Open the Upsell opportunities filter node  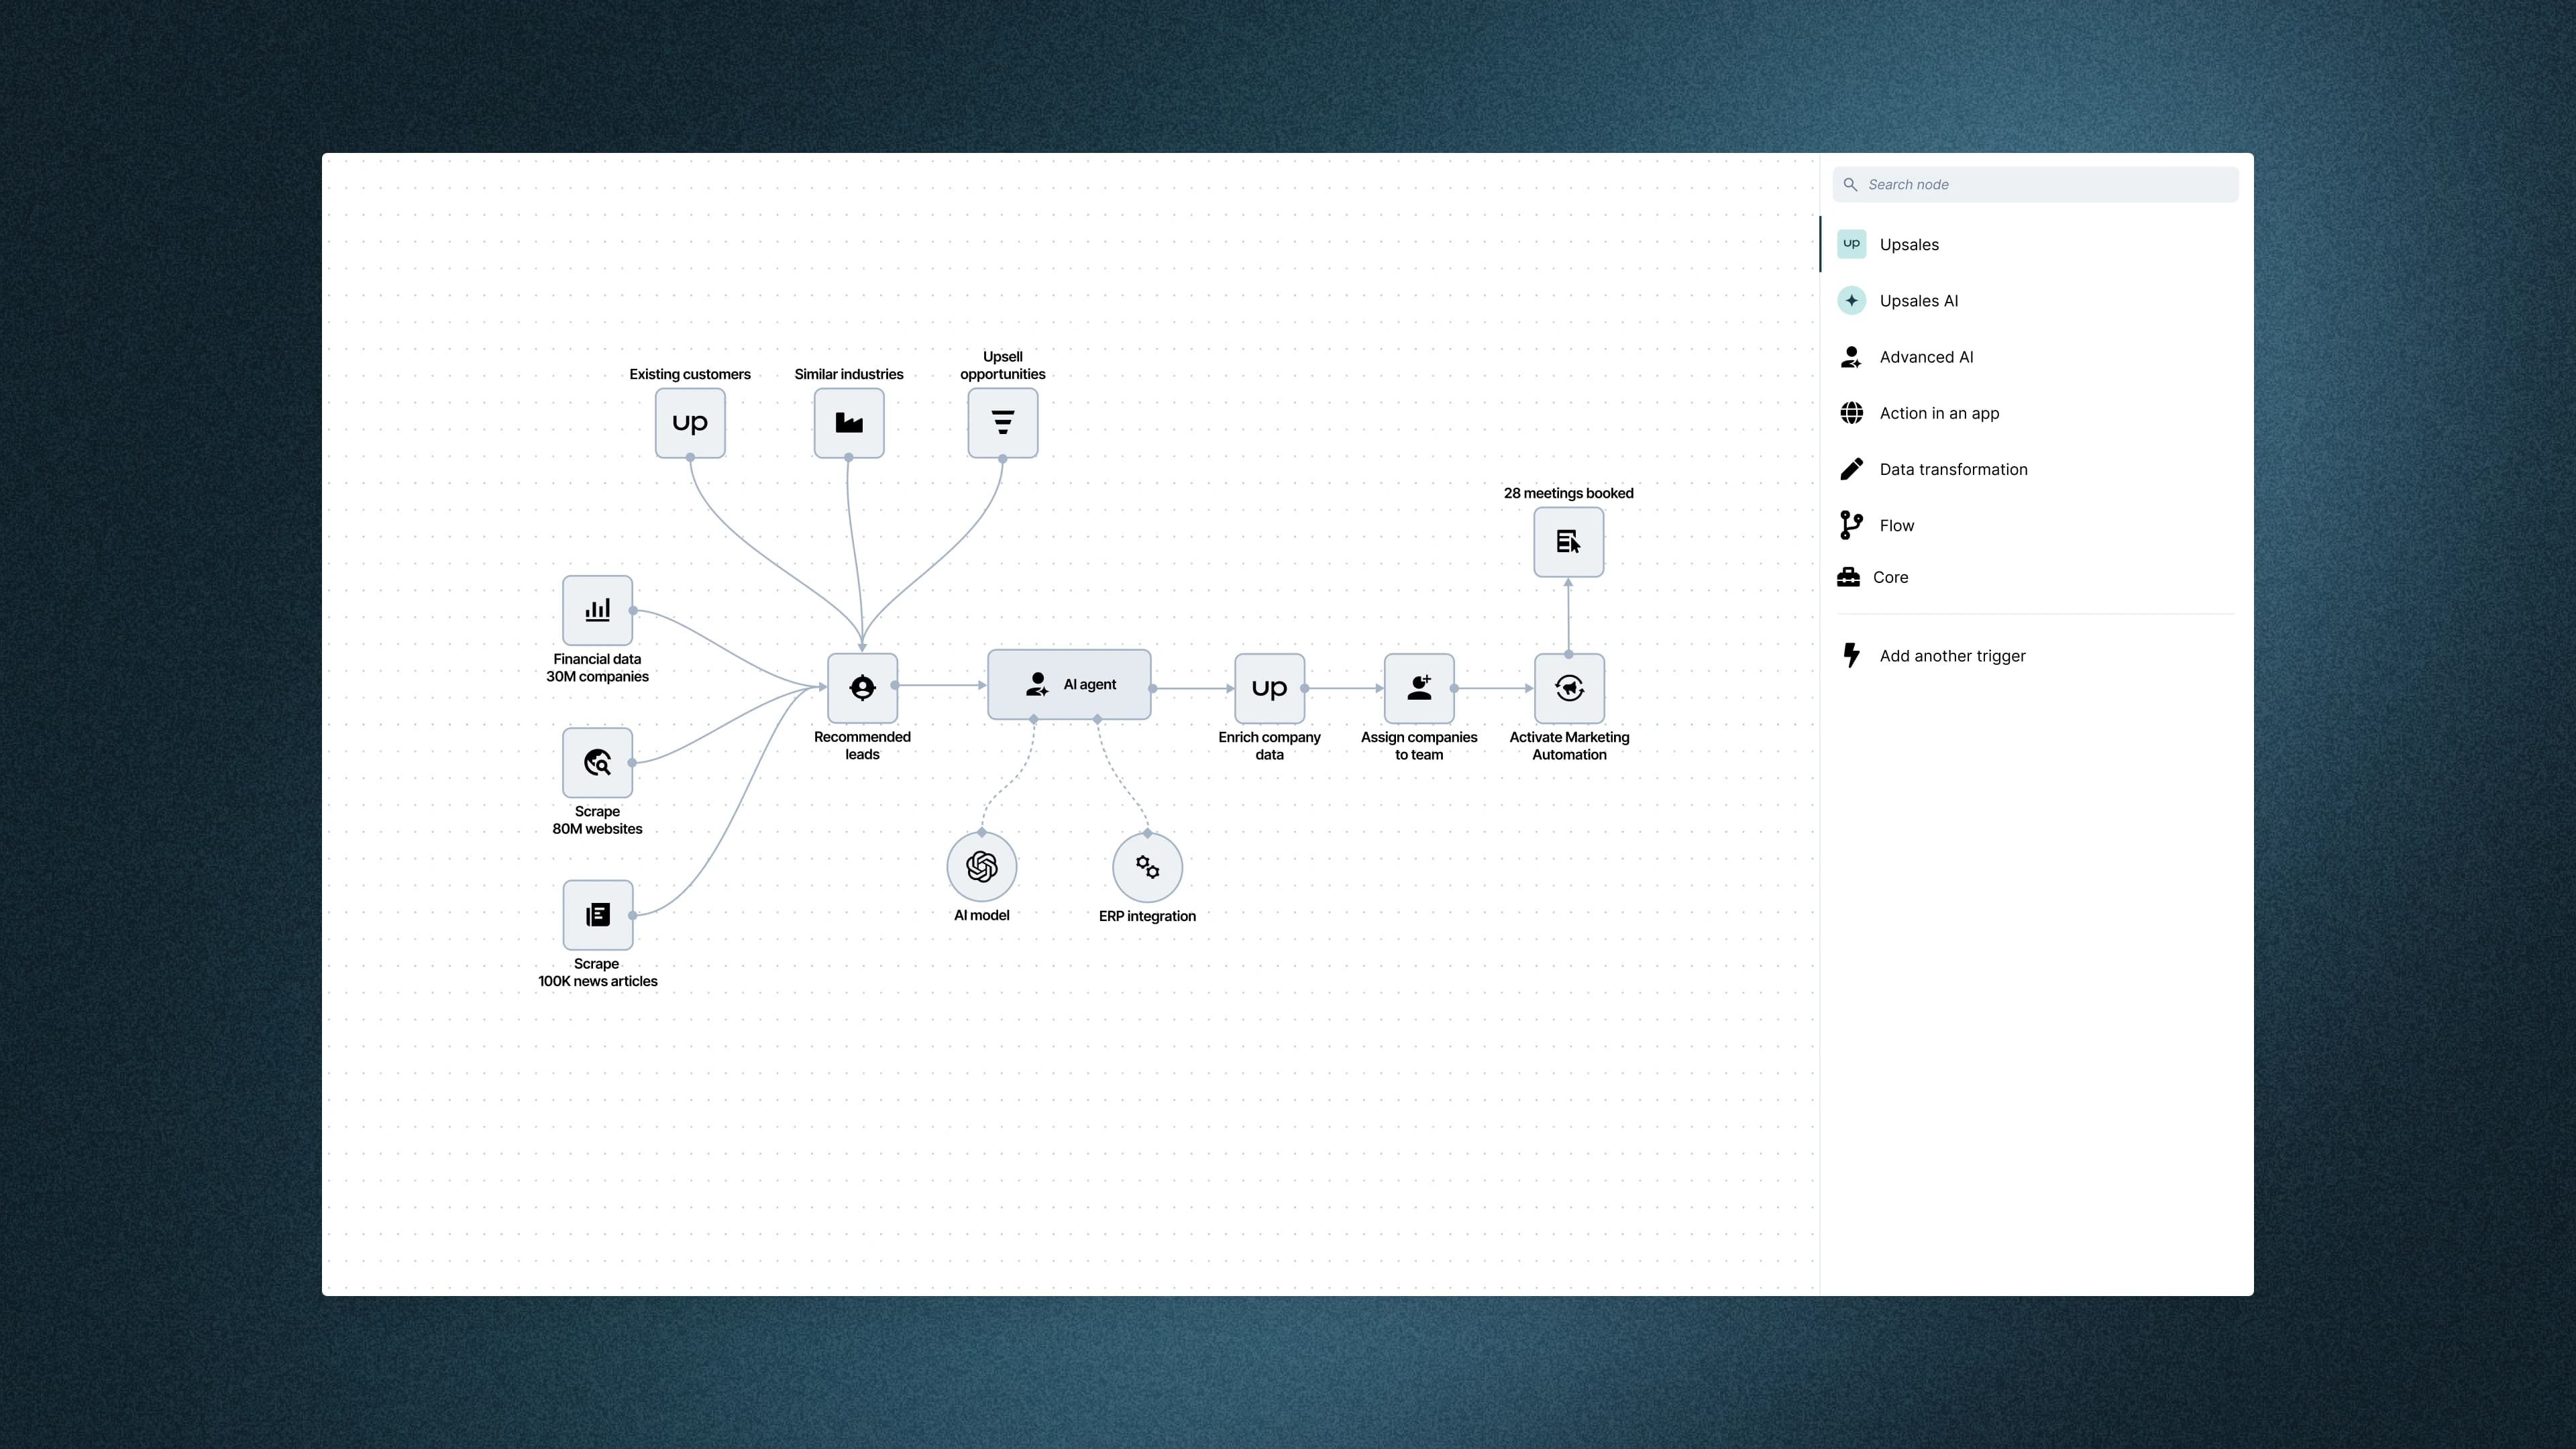point(1002,422)
